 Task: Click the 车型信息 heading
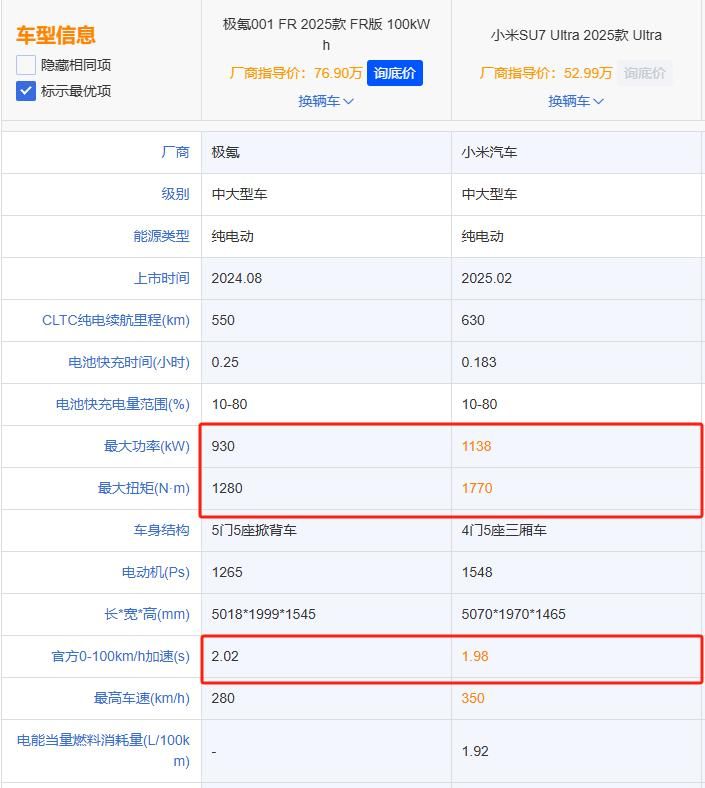click(55, 35)
